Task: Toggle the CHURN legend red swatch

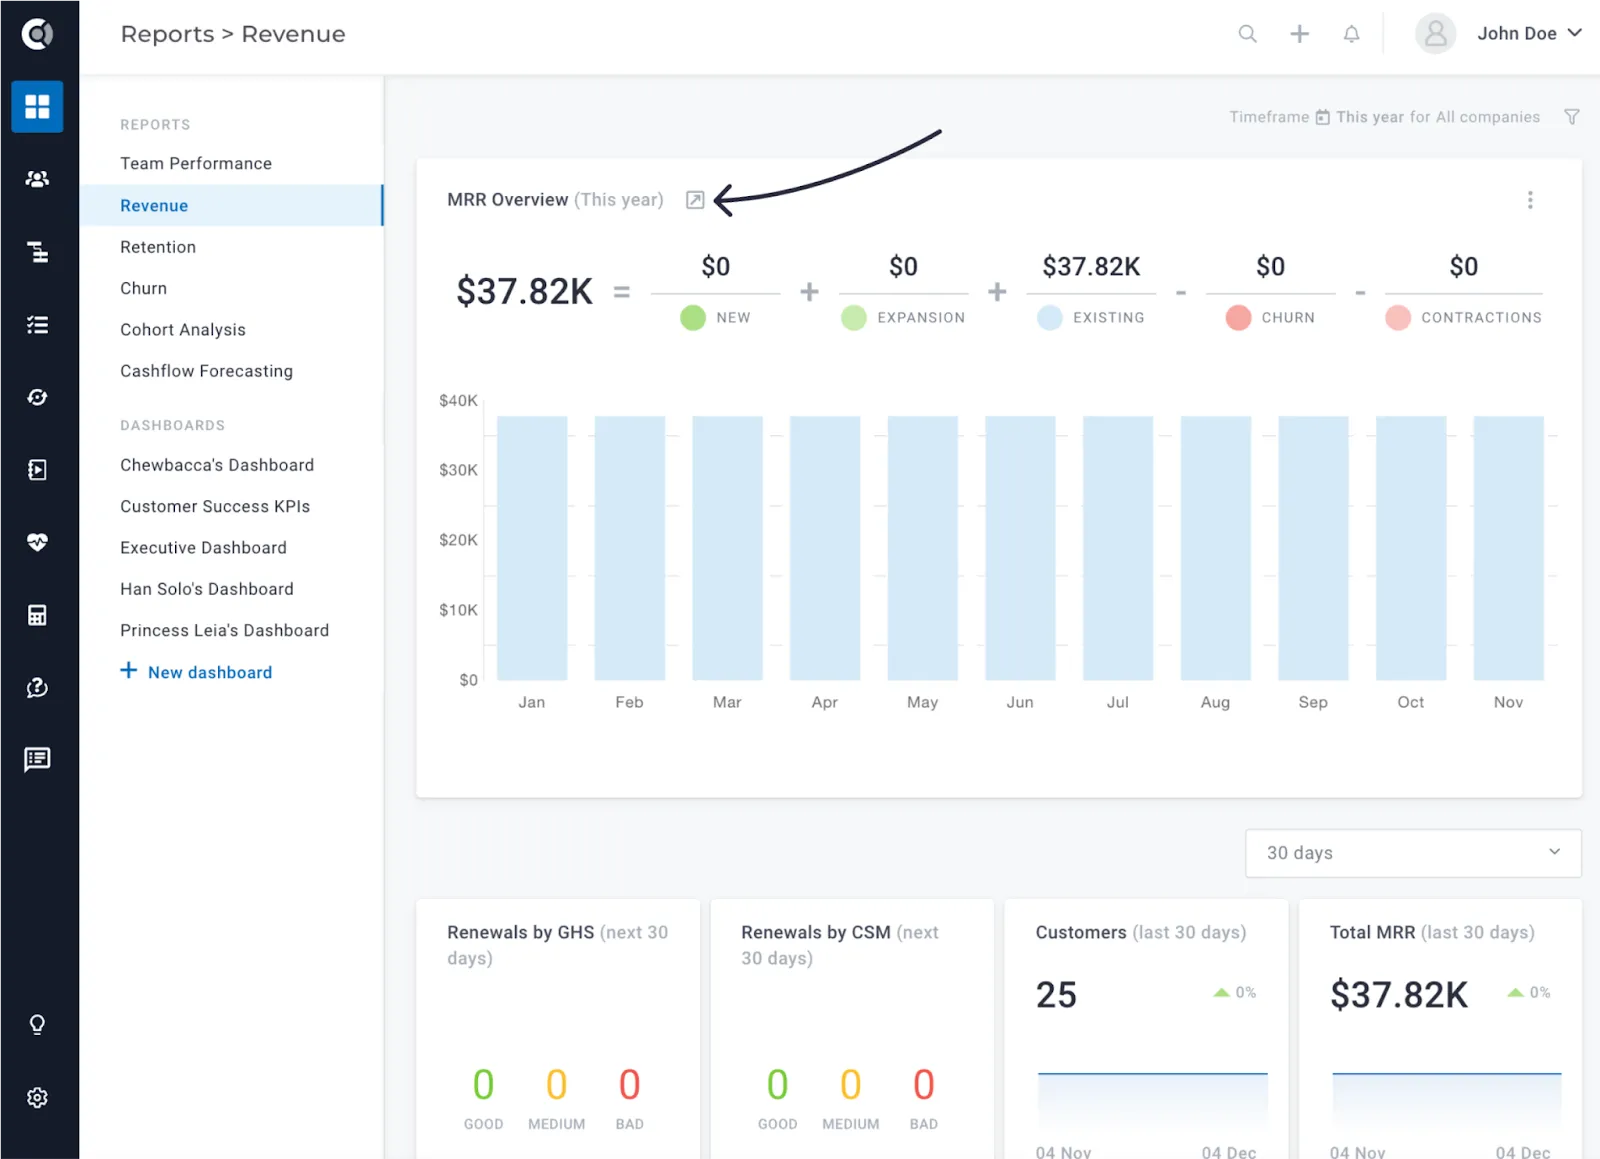Action: coord(1238,318)
